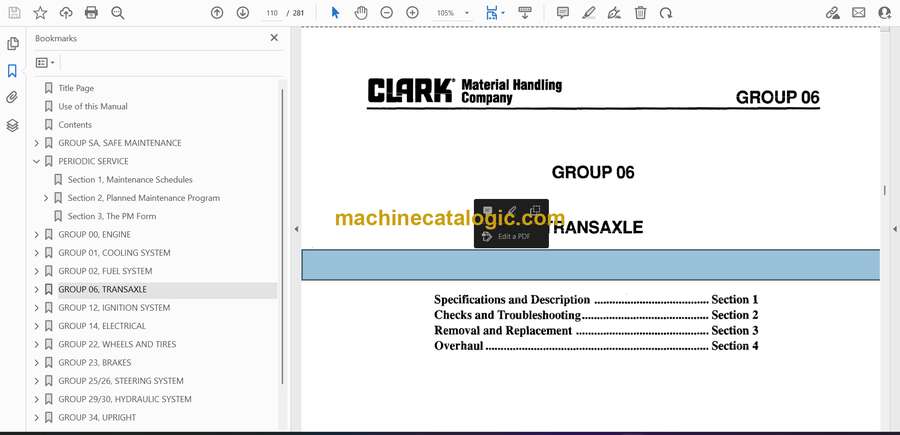Screen dimensions: 900x435
Task: Click Overhaul Section 4 line
Action: tap(596, 346)
